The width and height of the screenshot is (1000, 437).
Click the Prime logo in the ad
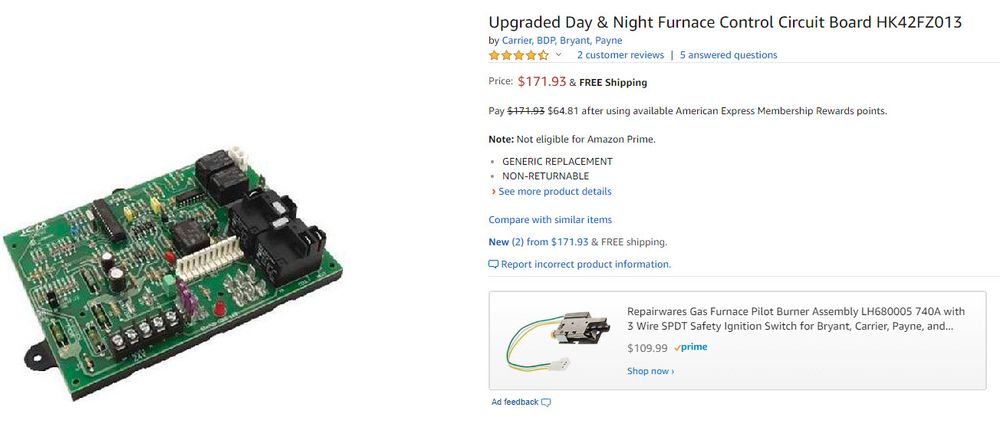click(690, 347)
